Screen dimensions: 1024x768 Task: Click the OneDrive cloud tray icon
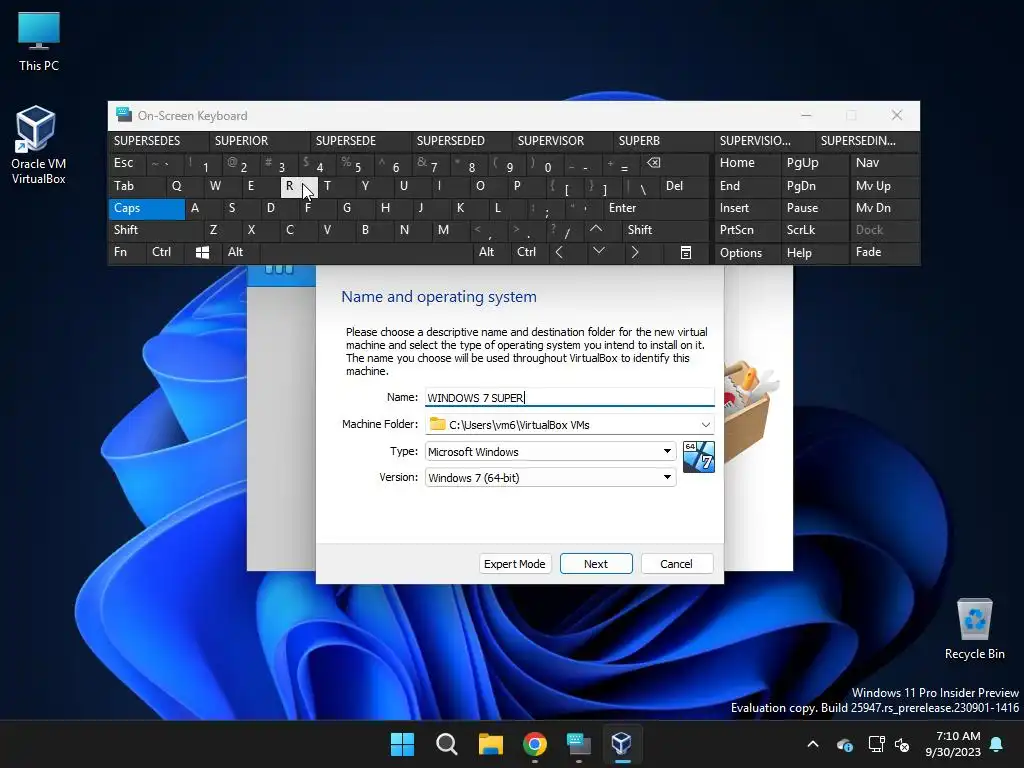(x=844, y=744)
